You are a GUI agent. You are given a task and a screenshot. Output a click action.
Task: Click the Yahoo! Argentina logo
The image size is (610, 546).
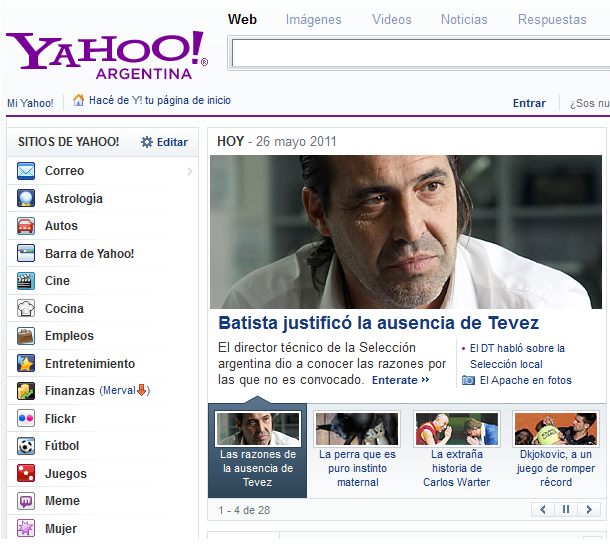click(x=107, y=55)
